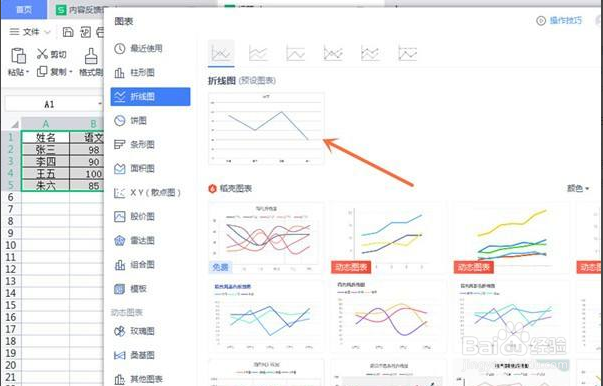Viewport: 603px width, 386px height.
Task: Choose the yellow-line 动态图表 template
Action: tap(511, 238)
